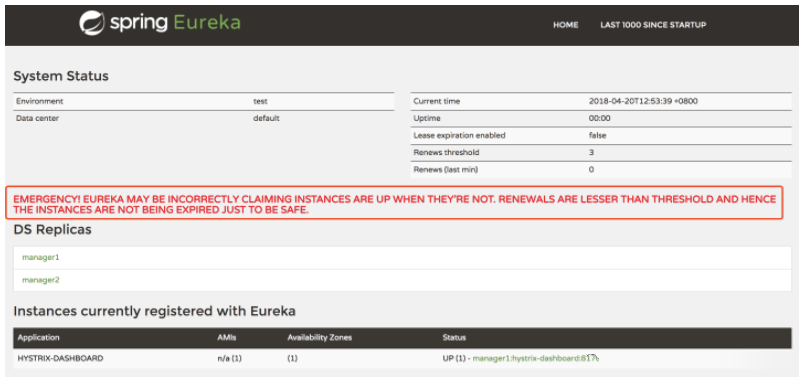Image resolution: width=810 pixels, height=385 pixels.
Task: Select the renews threshold value 3
Action: (591, 152)
